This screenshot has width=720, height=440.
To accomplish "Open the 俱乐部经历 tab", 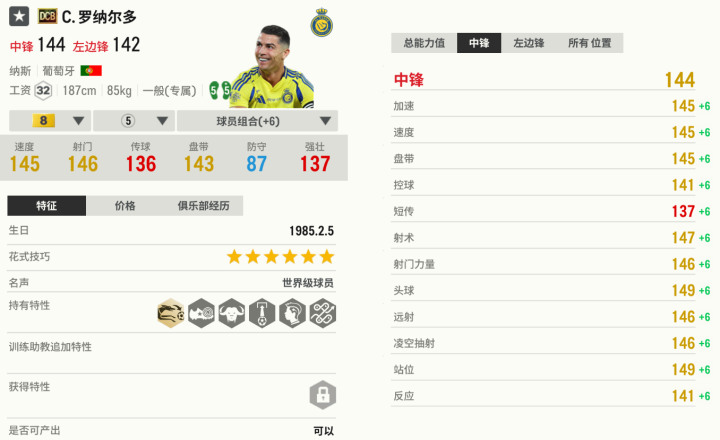I will coord(203,206).
